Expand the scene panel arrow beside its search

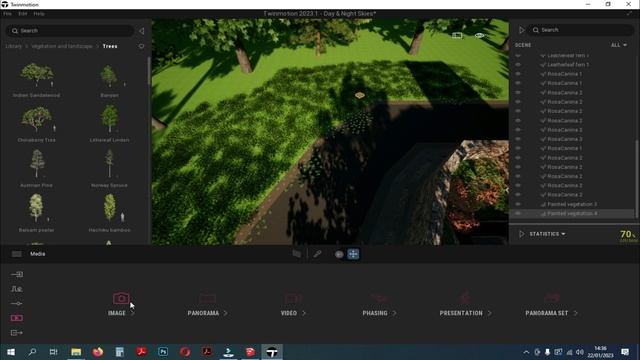[522, 30]
